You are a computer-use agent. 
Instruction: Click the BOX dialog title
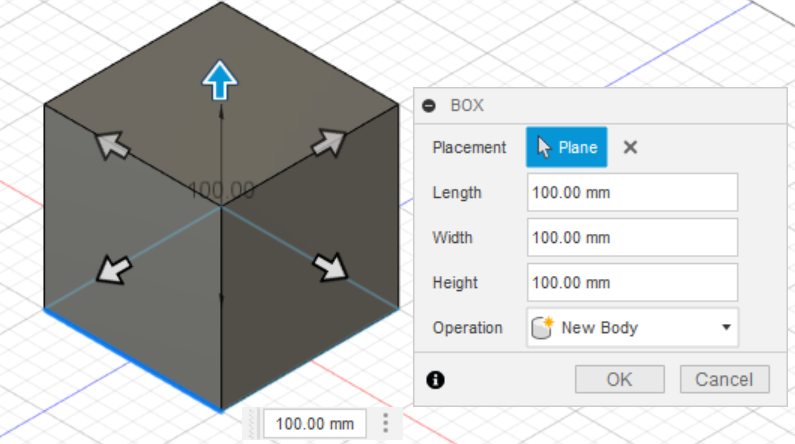tap(467, 105)
